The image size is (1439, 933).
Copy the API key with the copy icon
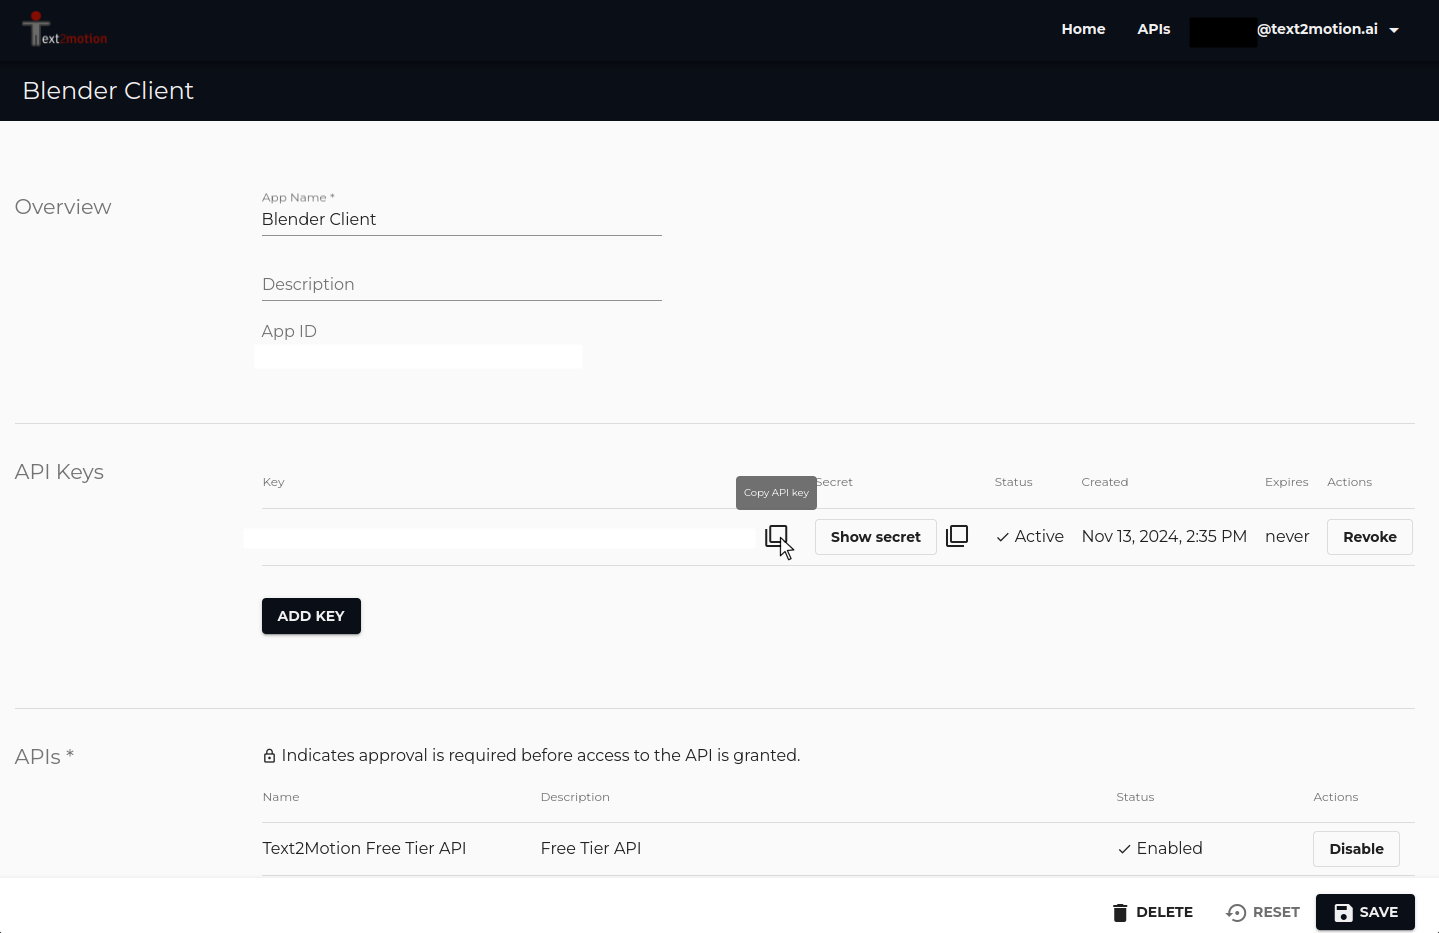pos(777,537)
